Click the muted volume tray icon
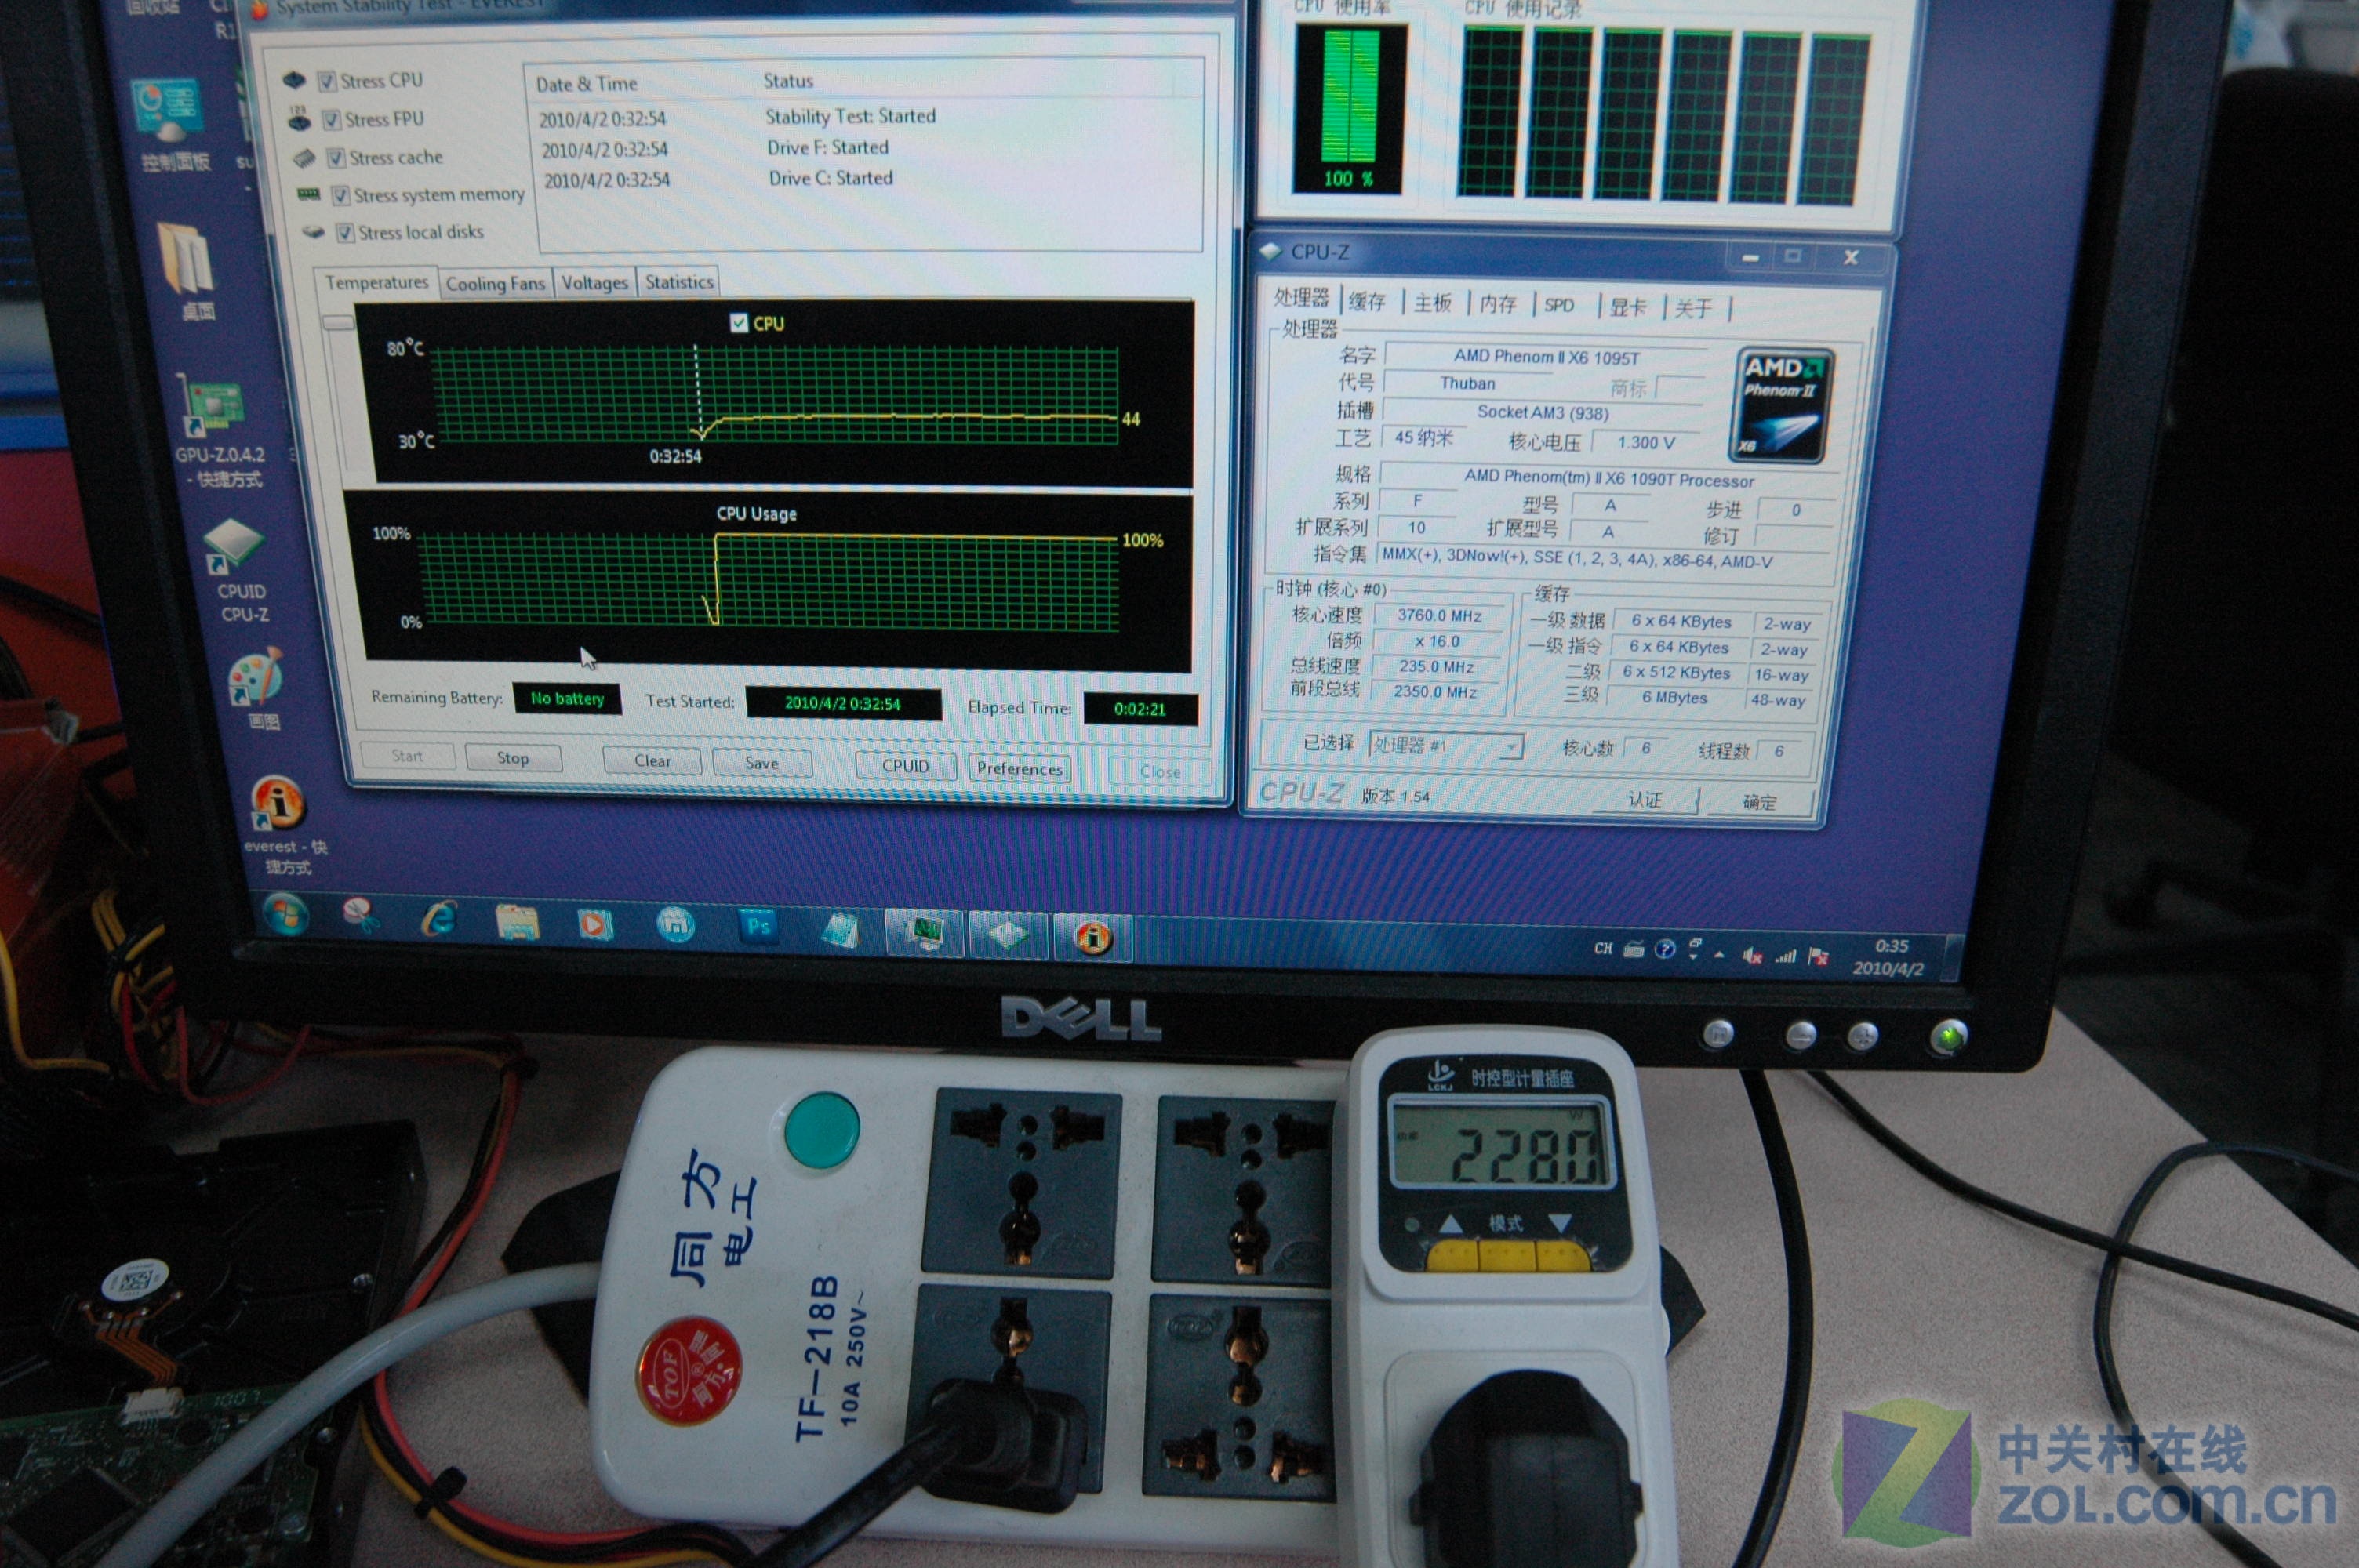Viewport: 2359px width, 1568px height. [1752, 956]
